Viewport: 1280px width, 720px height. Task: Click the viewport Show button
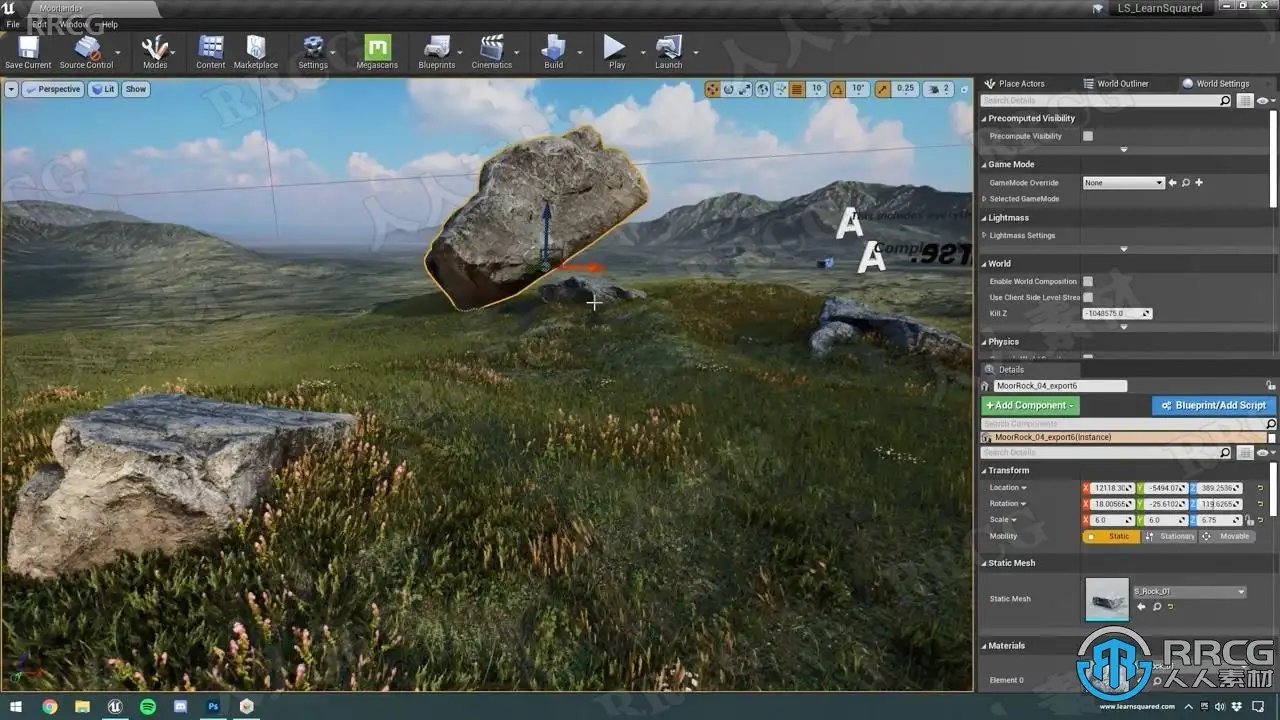coord(136,89)
